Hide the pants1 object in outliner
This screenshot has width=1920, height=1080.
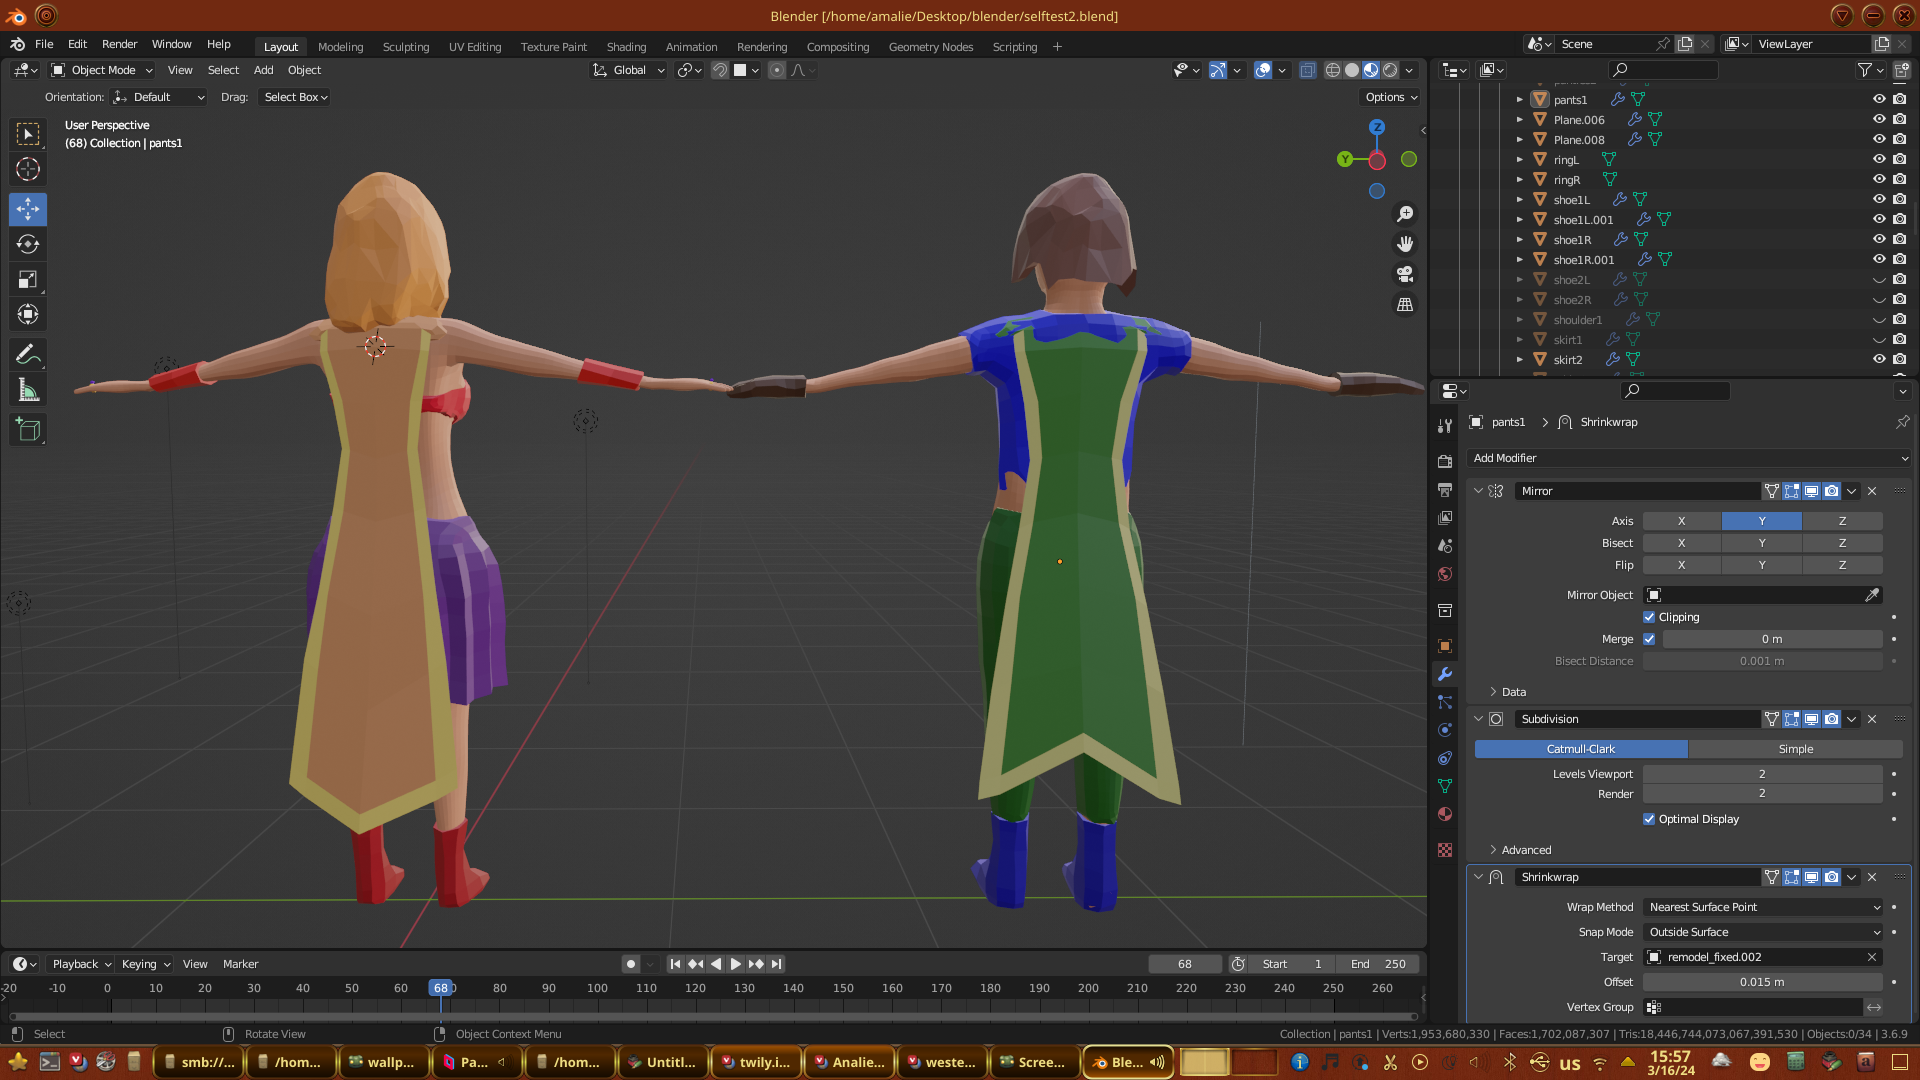(x=1879, y=99)
